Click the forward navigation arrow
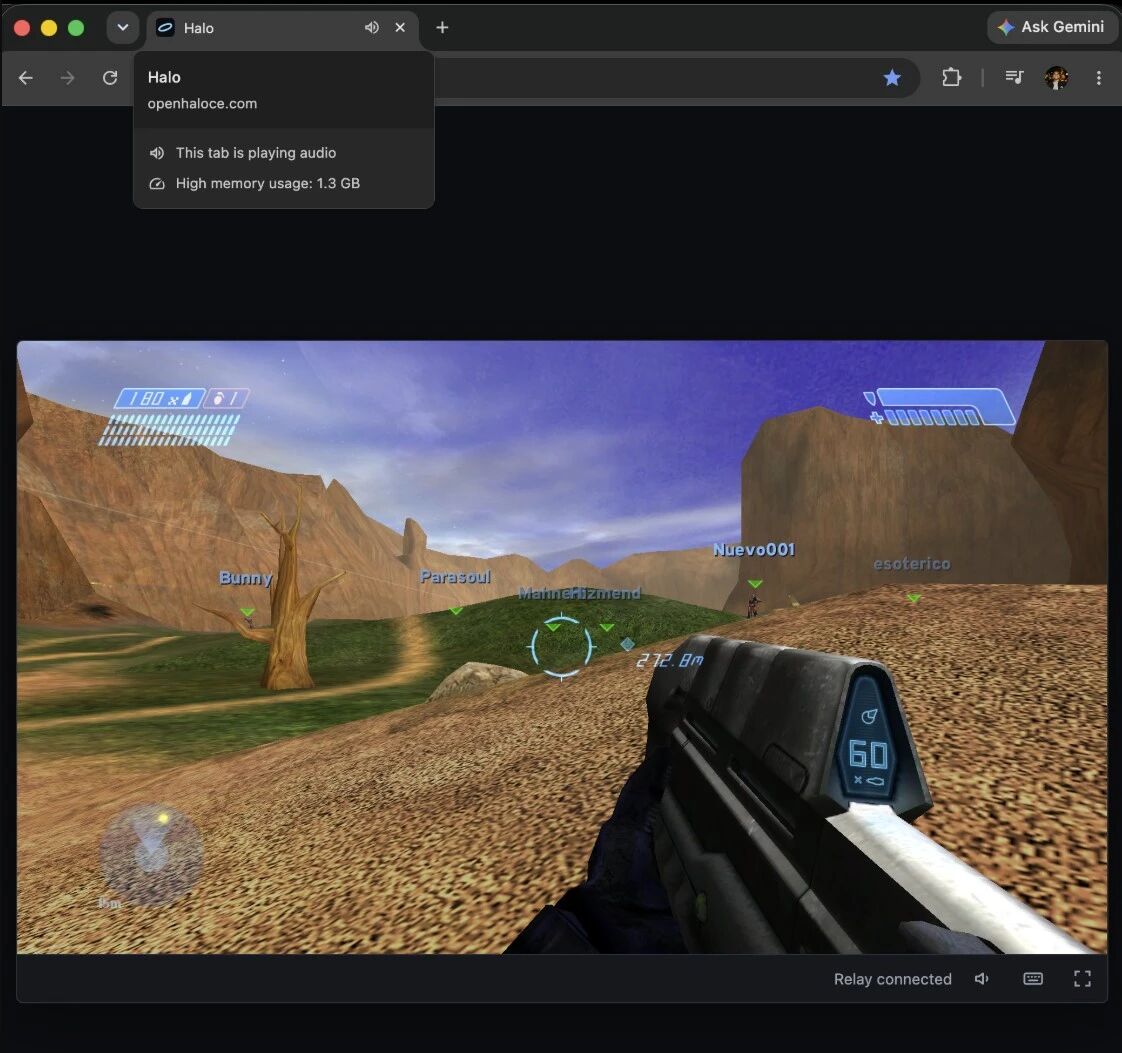The image size is (1122, 1053). (67, 78)
